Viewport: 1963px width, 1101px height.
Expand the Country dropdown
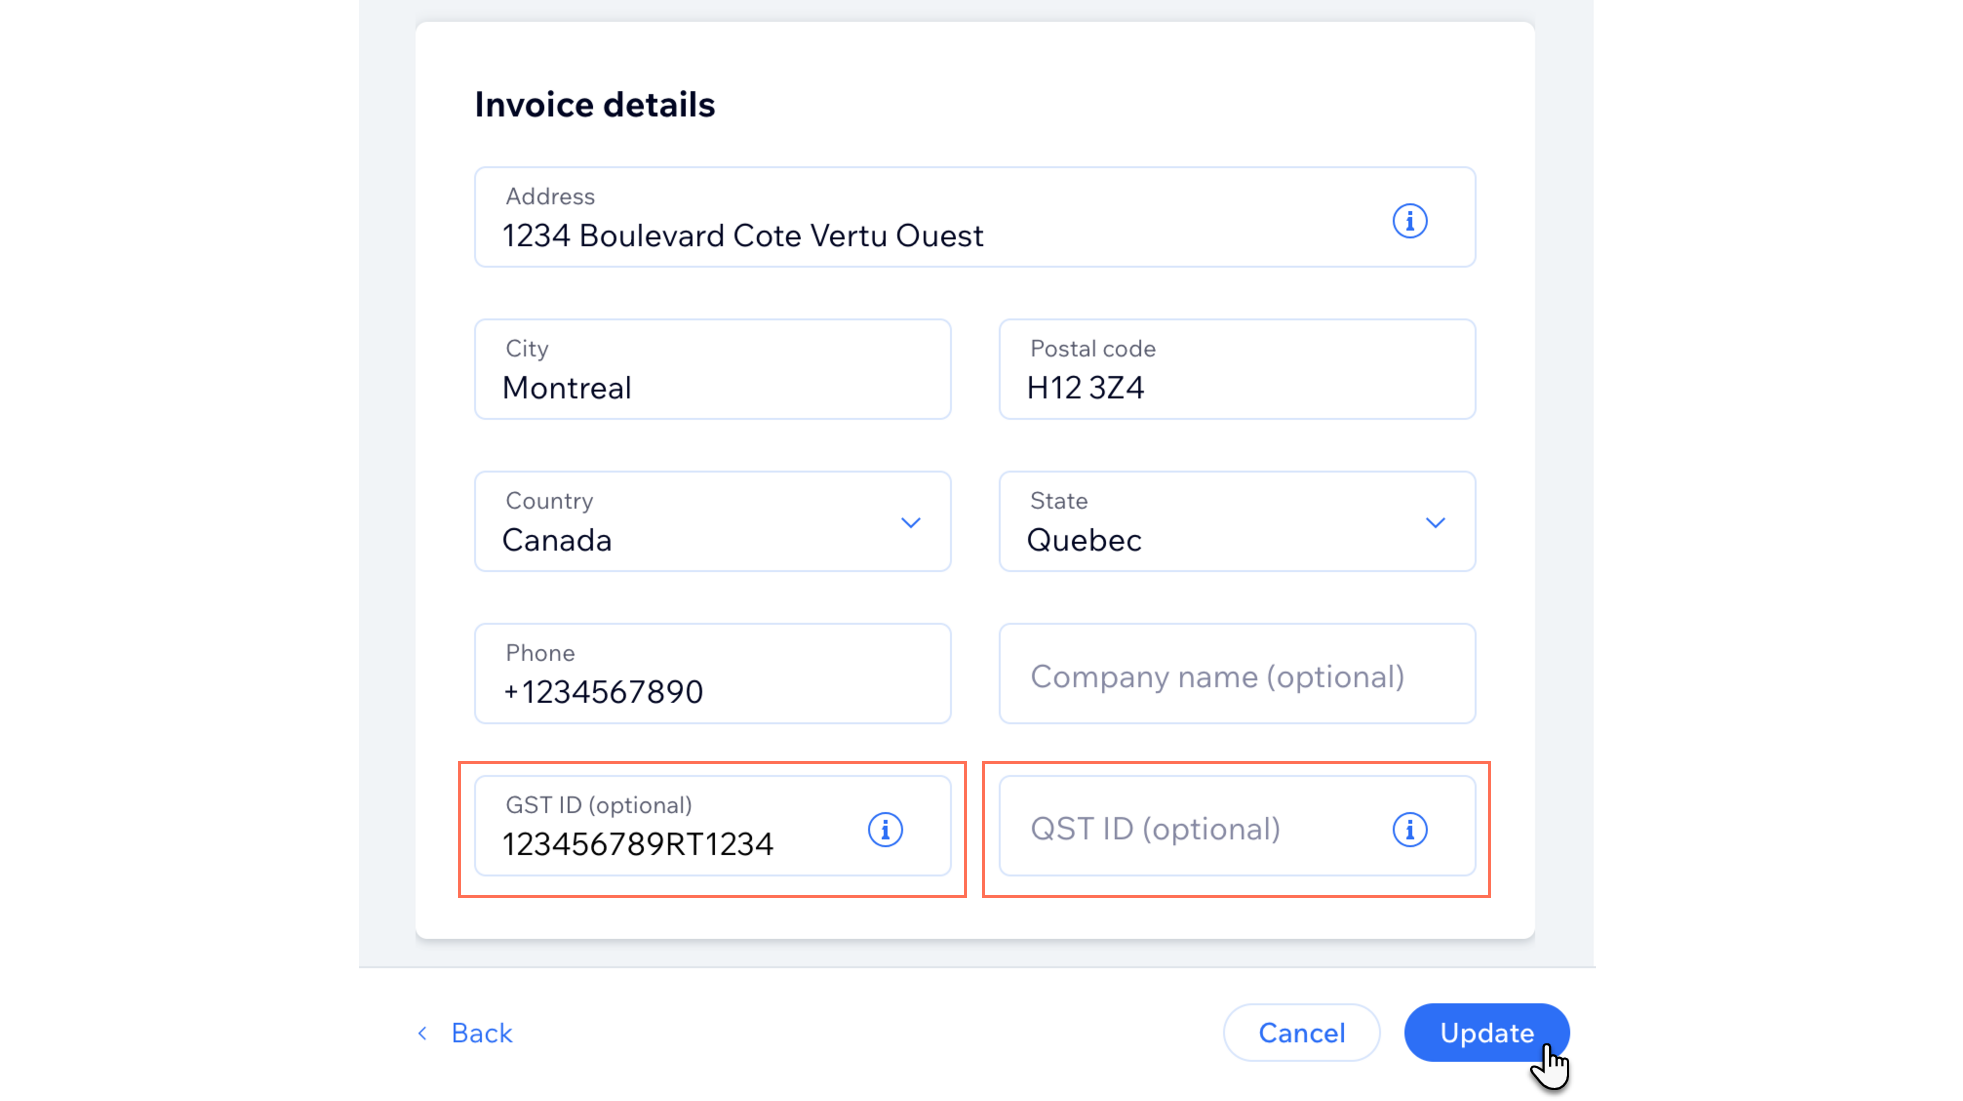(910, 522)
